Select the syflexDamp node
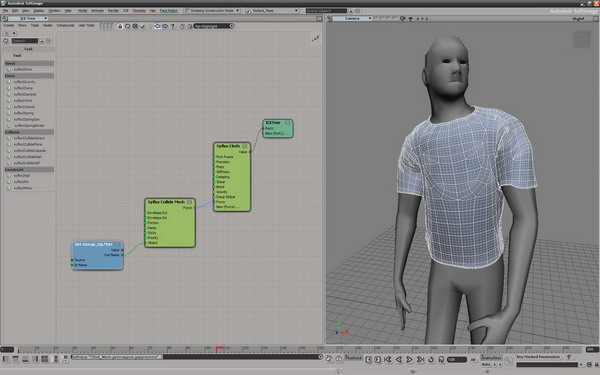The height and width of the screenshot is (375, 600). 23,88
